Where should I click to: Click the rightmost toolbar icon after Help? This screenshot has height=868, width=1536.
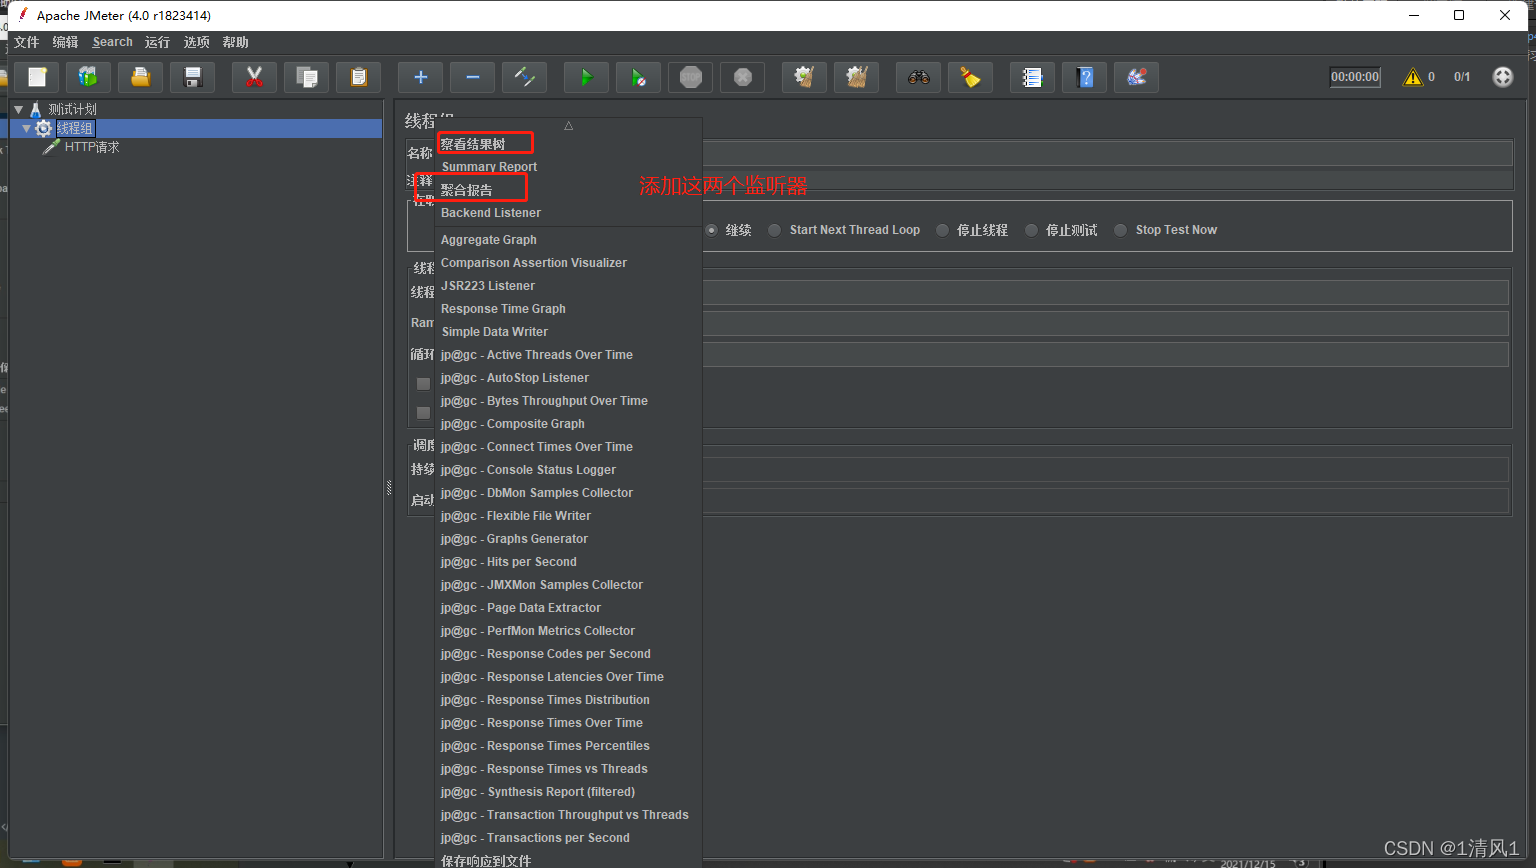point(1137,77)
